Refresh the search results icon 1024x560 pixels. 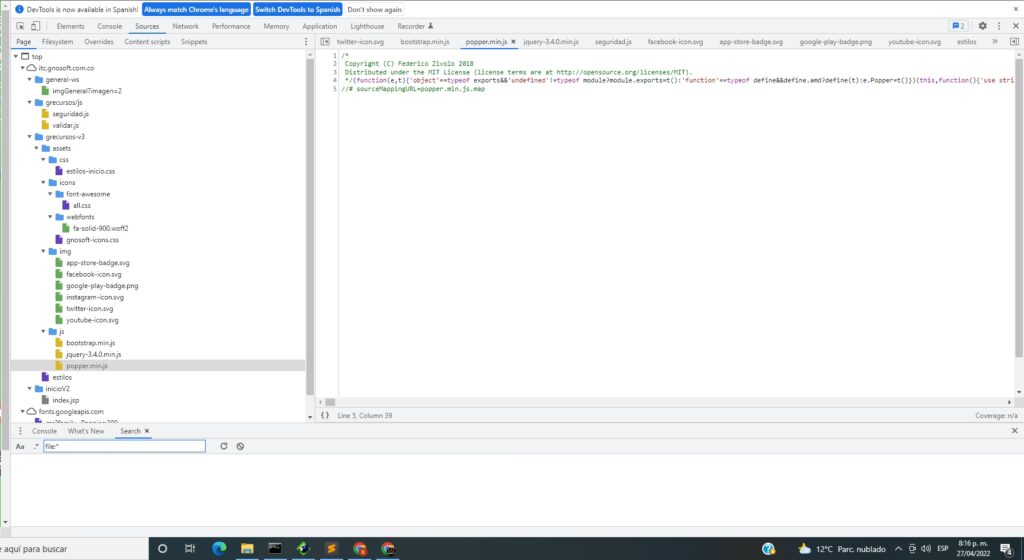(x=223, y=446)
